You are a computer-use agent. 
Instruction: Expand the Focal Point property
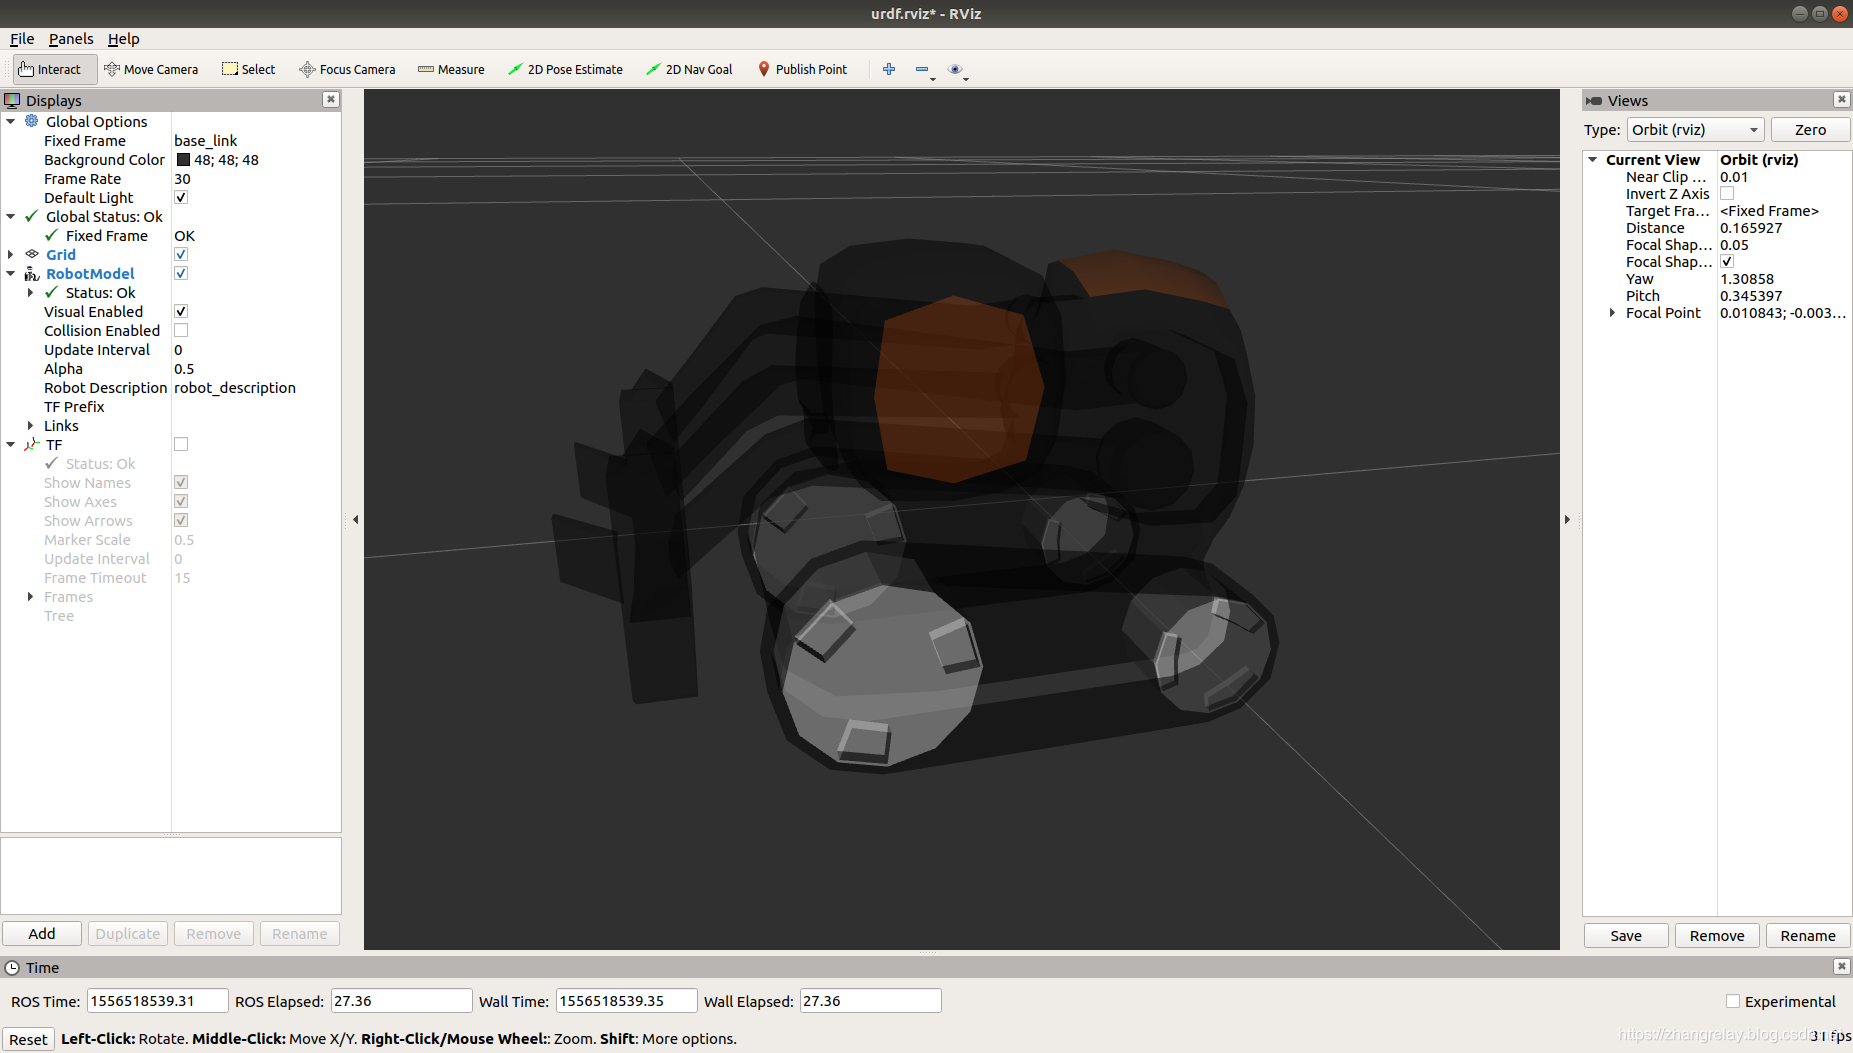point(1612,313)
